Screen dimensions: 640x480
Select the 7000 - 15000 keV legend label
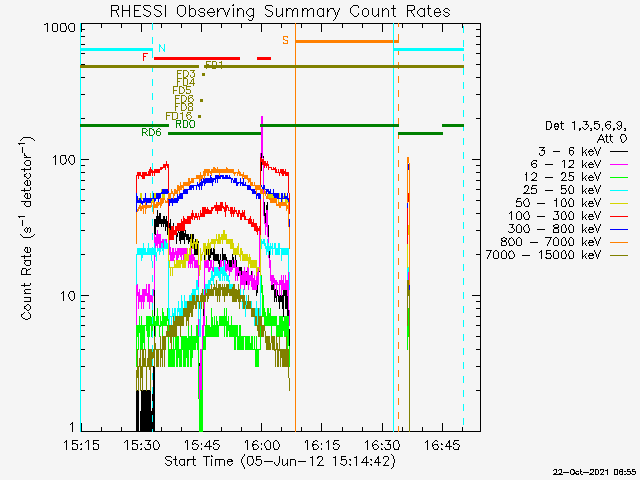[543, 255]
